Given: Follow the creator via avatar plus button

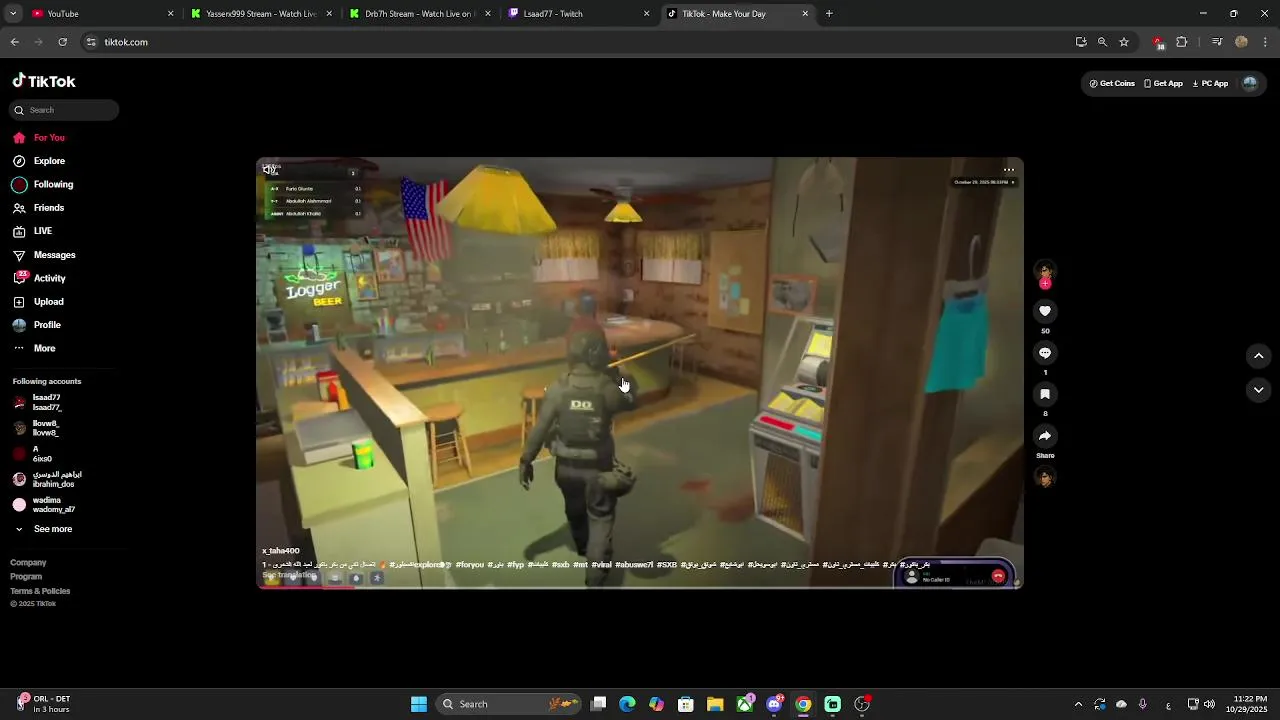Looking at the screenshot, I should coord(1045,284).
